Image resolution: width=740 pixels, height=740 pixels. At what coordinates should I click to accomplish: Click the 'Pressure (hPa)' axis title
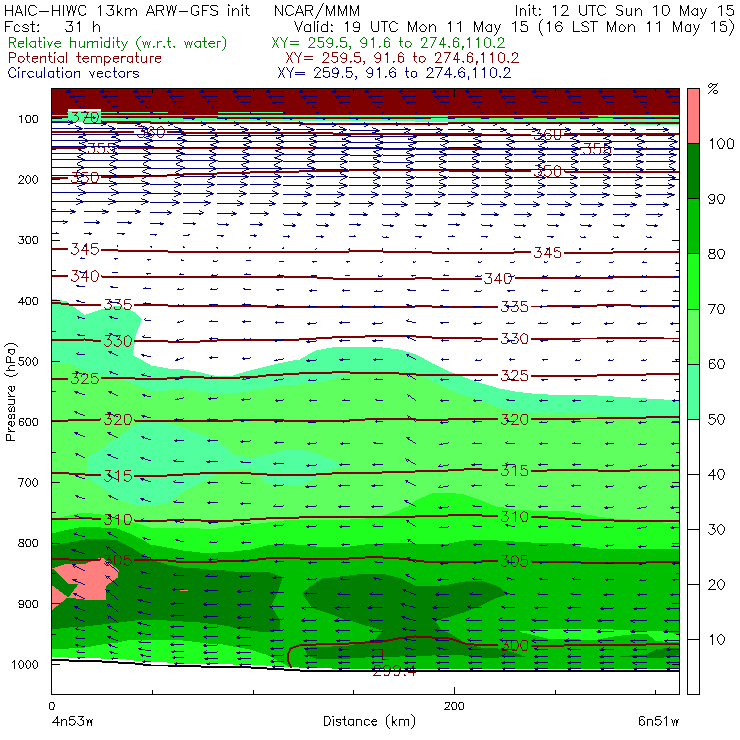[10, 392]
